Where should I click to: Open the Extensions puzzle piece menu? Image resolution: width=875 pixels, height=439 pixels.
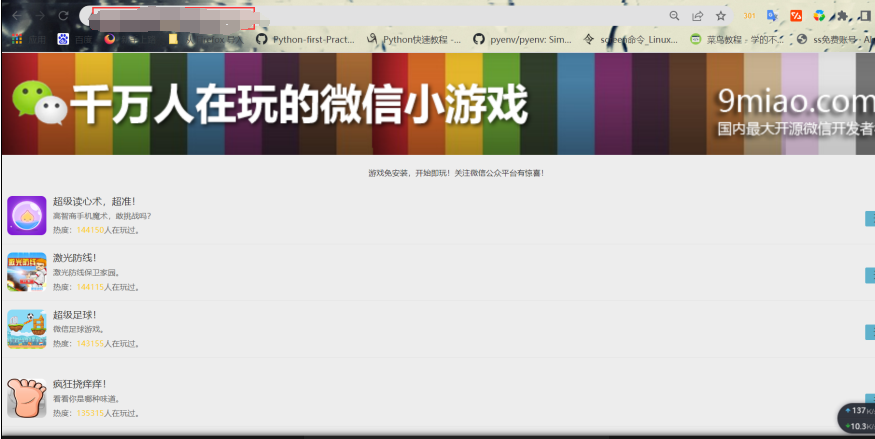842,16
